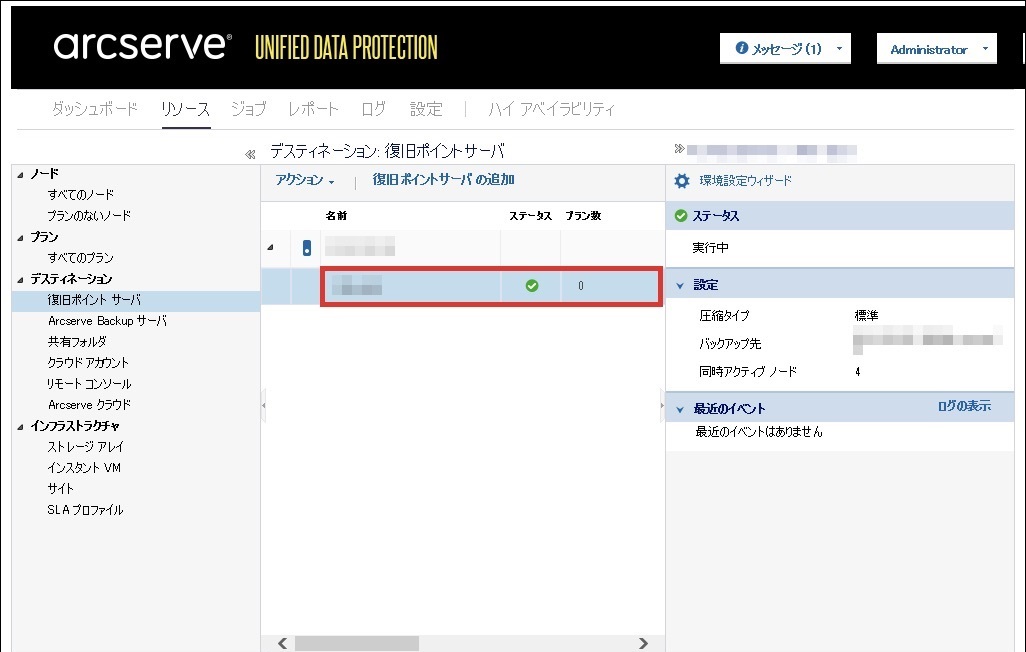
Task: Click the info icon in the メッセージ button
Action: [741, 49]
